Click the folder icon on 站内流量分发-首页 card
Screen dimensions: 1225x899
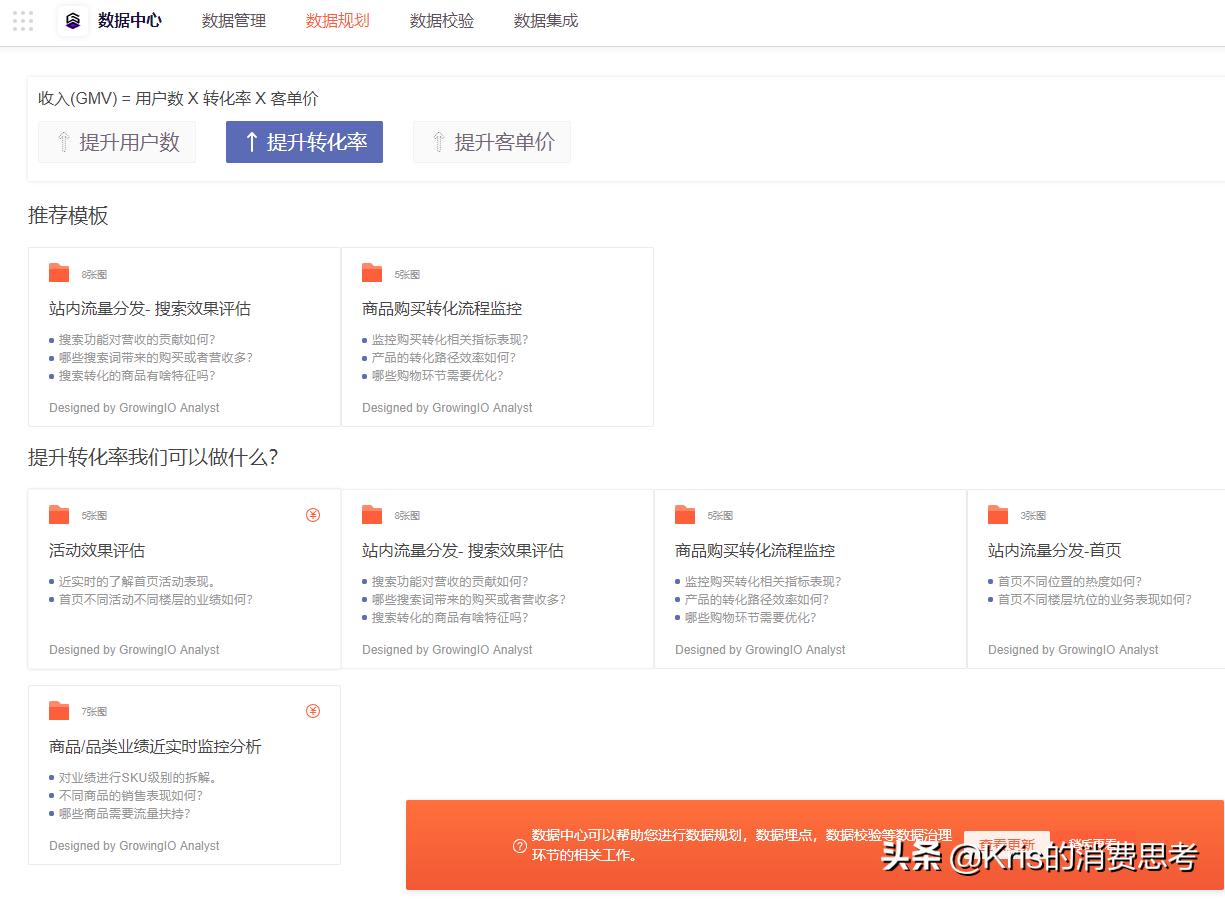998,514
